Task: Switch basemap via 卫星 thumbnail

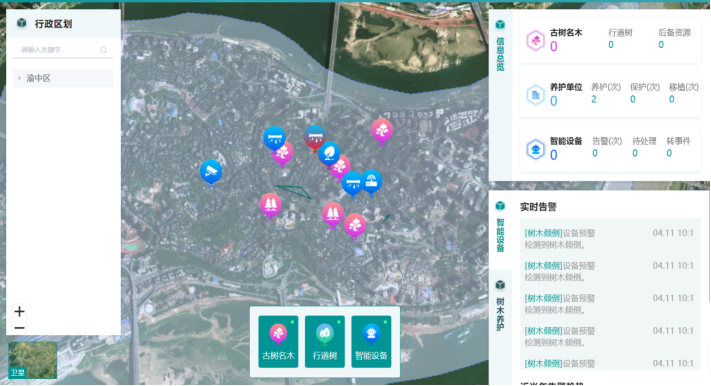Action: 33,361
